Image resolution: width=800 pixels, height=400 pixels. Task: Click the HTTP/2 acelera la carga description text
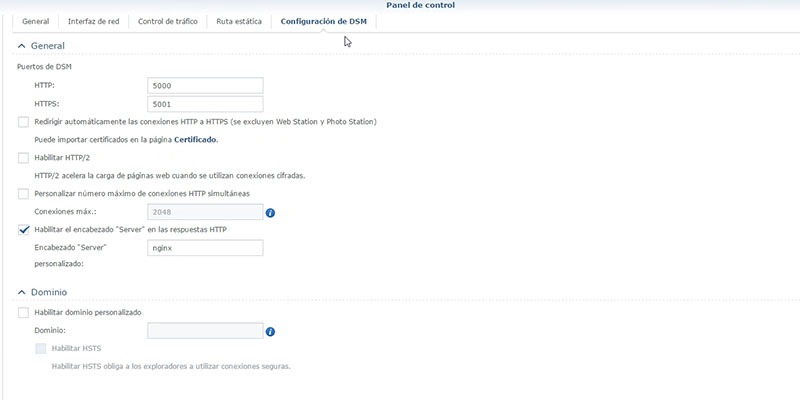pos(170,176)
